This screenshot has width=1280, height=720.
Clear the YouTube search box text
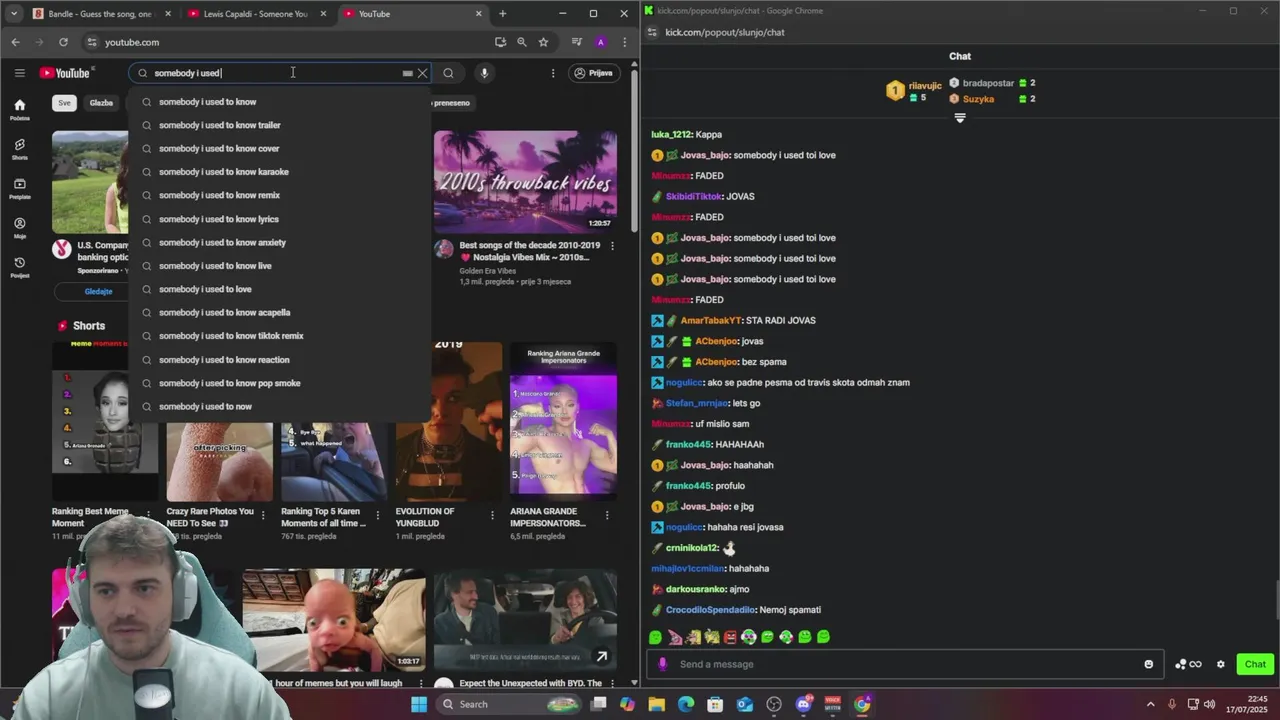422,73
